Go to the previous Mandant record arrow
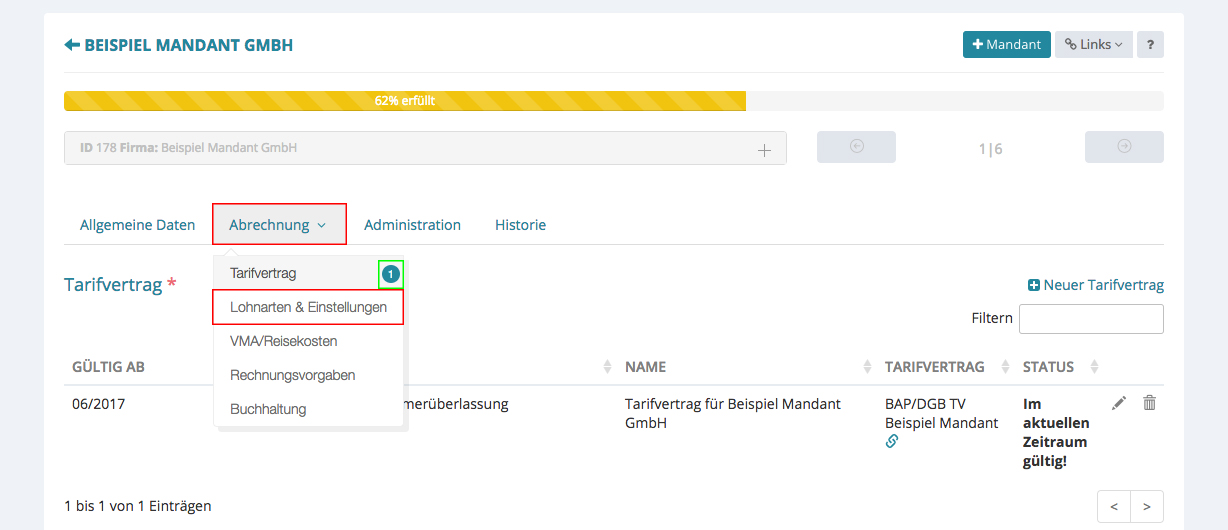Viewport: 1228px width, 530px height. tap(856, 147)
